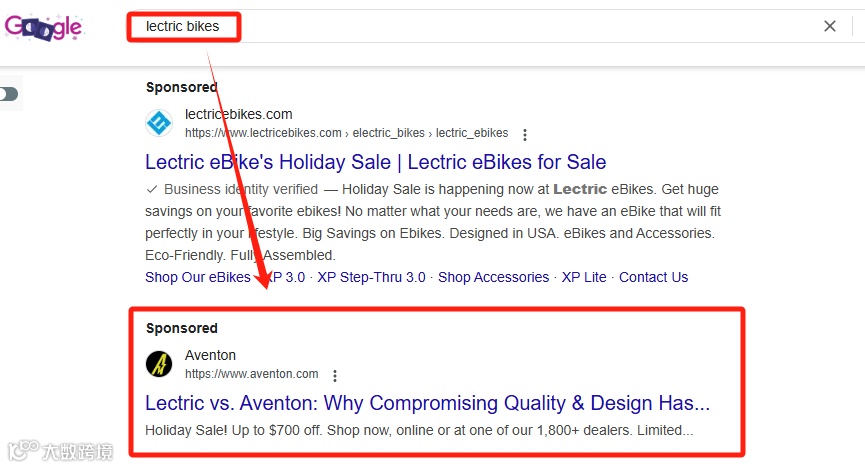865x468 pixels.
Task: Open the 'XP Step-Thru 3.0' sitelink
Action: coord(371,277)
